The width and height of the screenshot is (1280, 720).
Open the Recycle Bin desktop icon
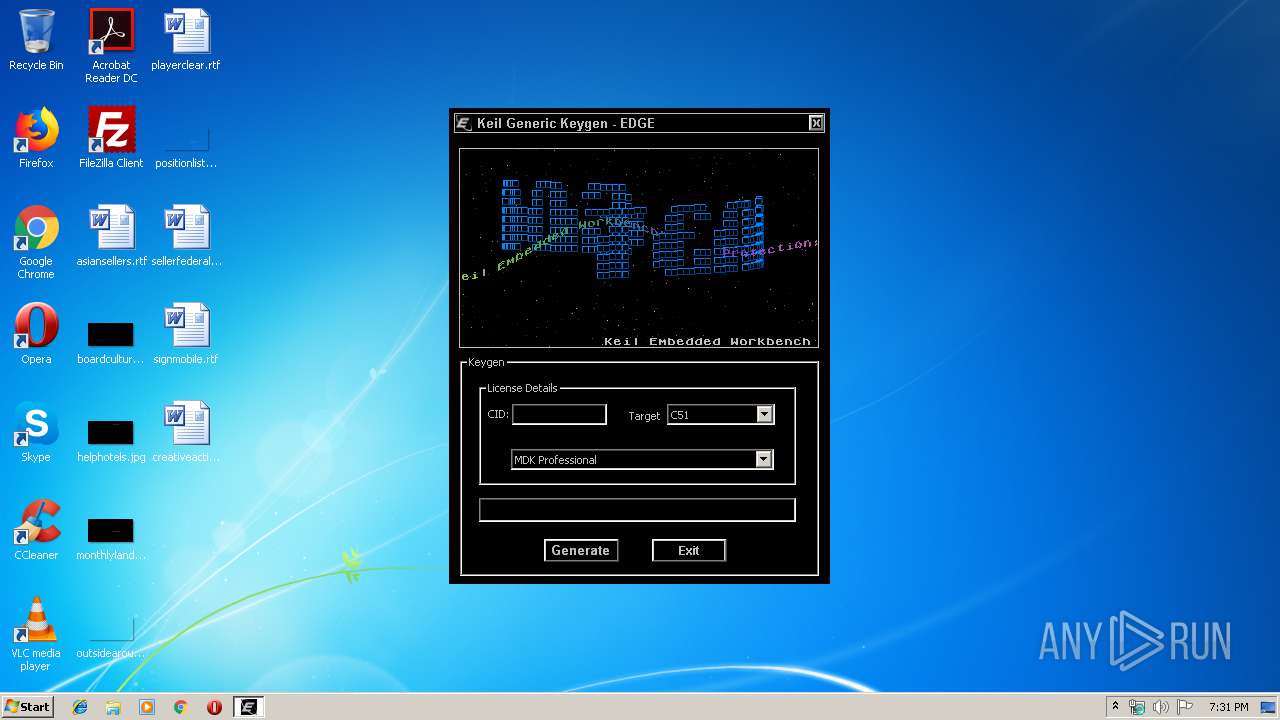(x=36, y=41)
